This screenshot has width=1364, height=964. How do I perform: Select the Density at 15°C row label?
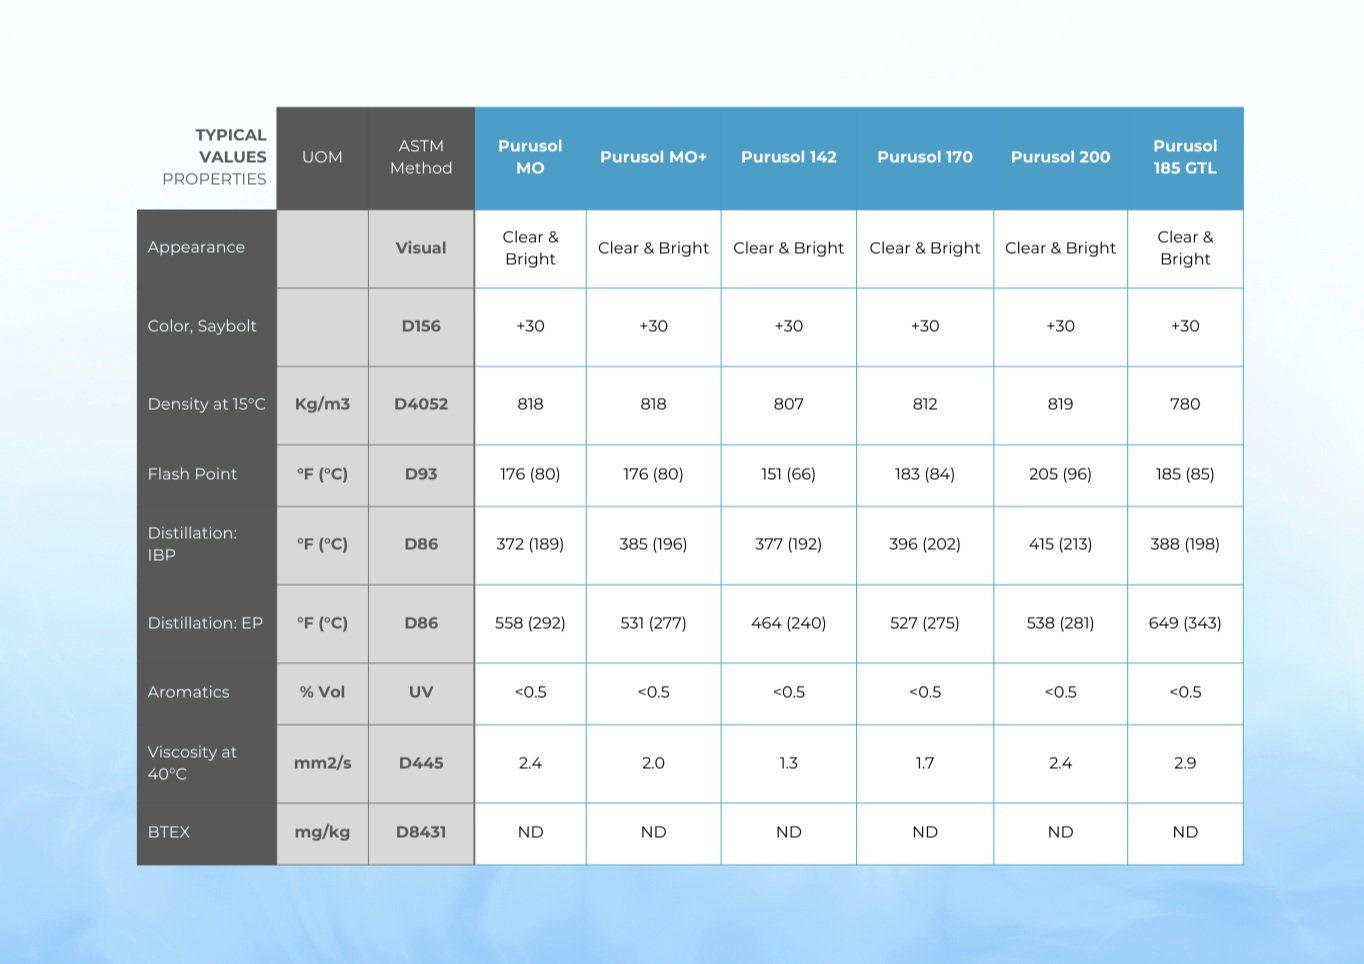206,404
